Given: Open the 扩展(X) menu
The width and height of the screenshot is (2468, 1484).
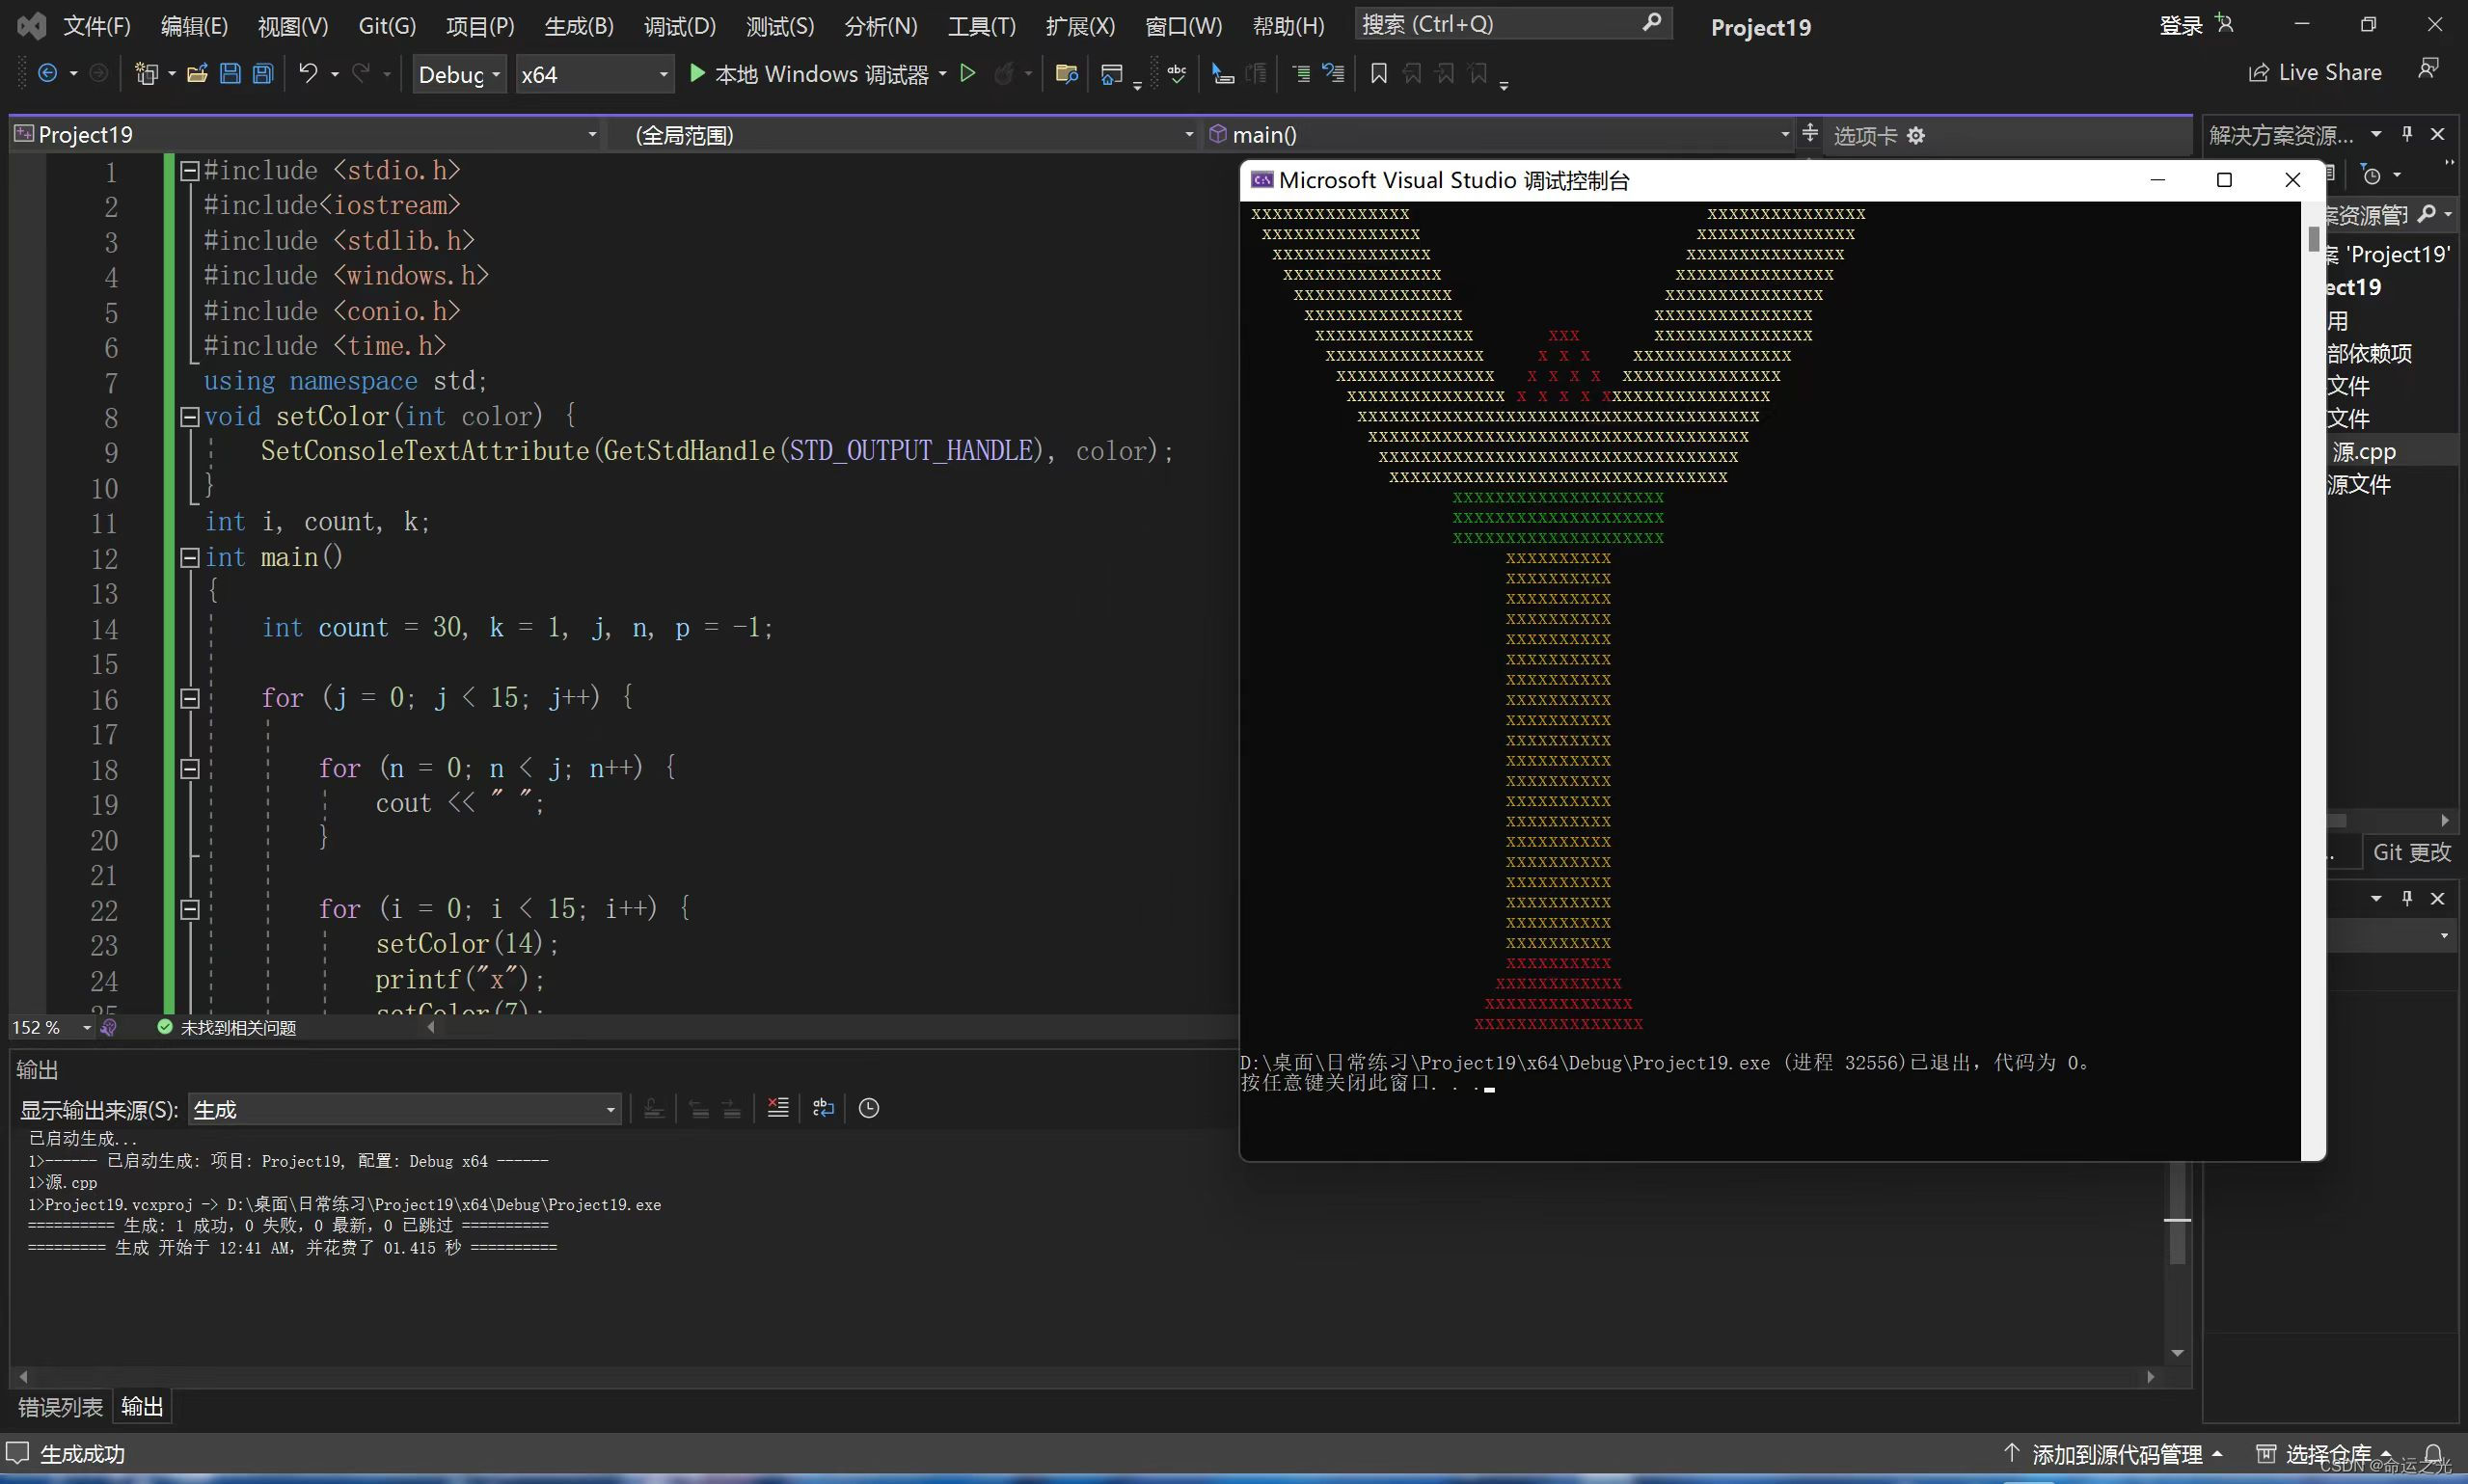Looking at the screenshot, I should 1080,26.
